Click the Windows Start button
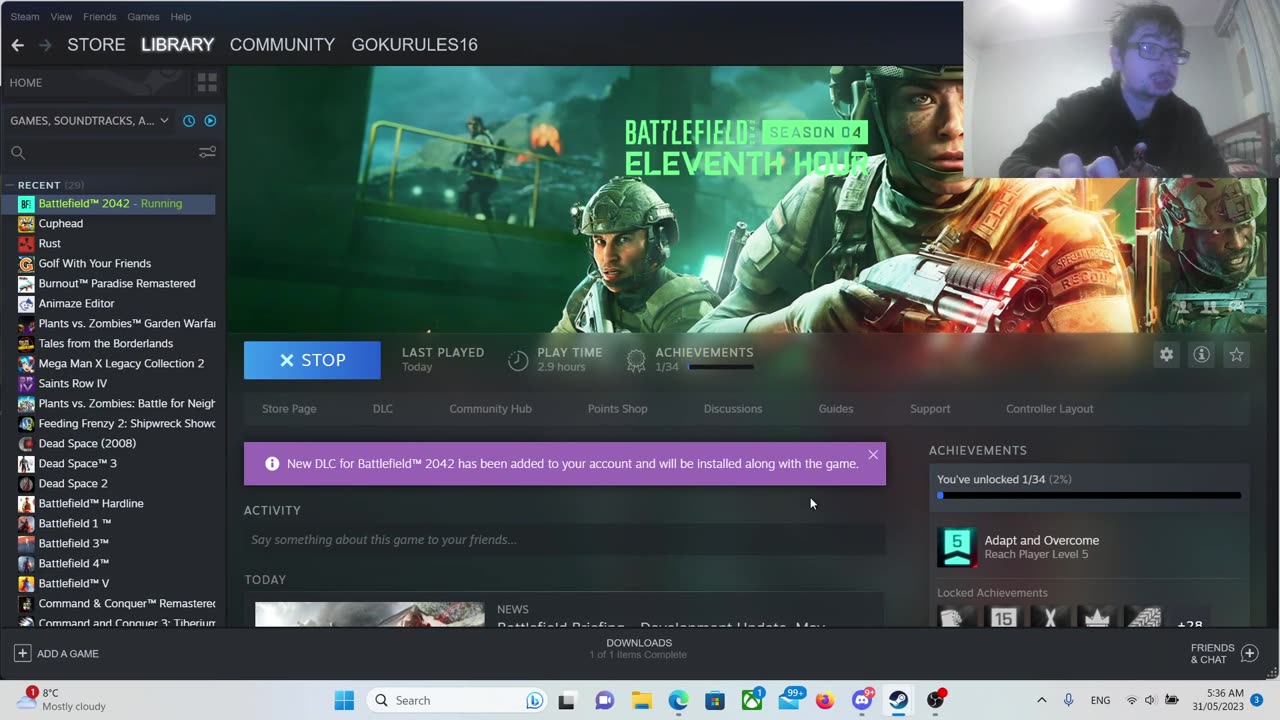1280x720 pixels. pyautogui.click(x=344, y=700)
